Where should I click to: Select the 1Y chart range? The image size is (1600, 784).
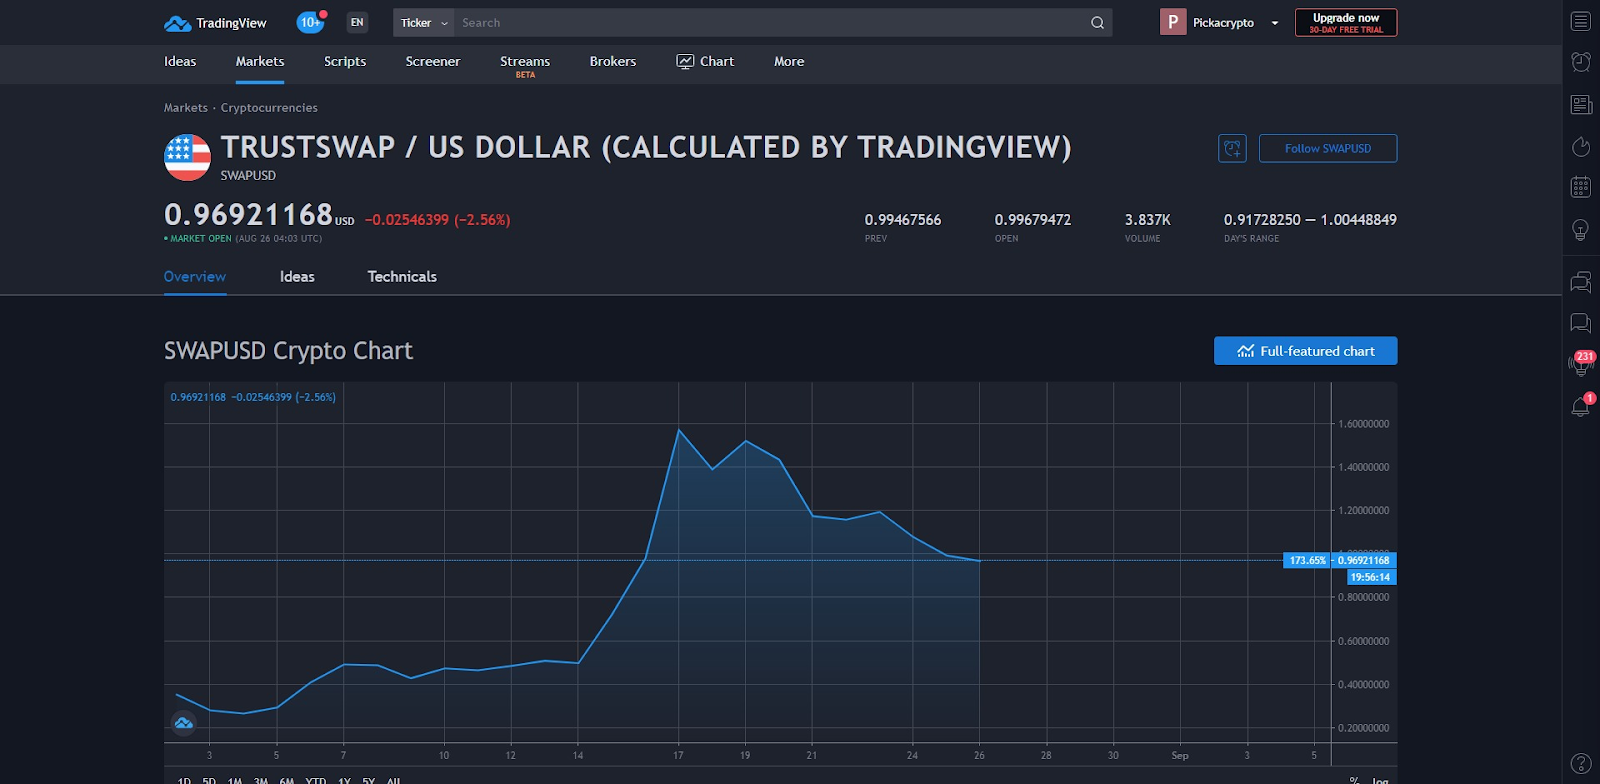point(344,780)
